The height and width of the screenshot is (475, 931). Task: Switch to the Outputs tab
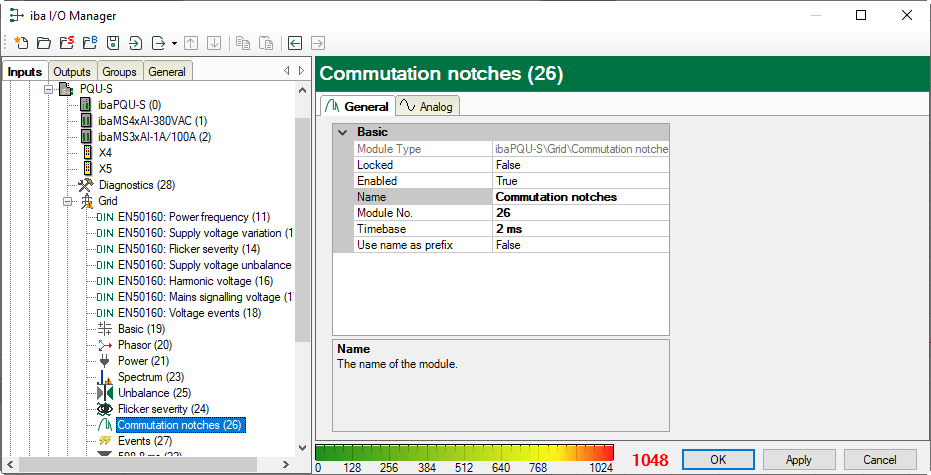72,72
